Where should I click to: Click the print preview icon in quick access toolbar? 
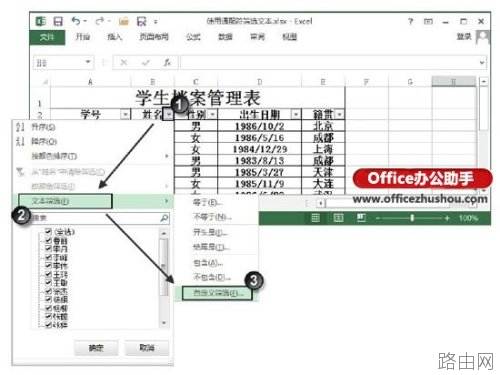tap(142, 22)
